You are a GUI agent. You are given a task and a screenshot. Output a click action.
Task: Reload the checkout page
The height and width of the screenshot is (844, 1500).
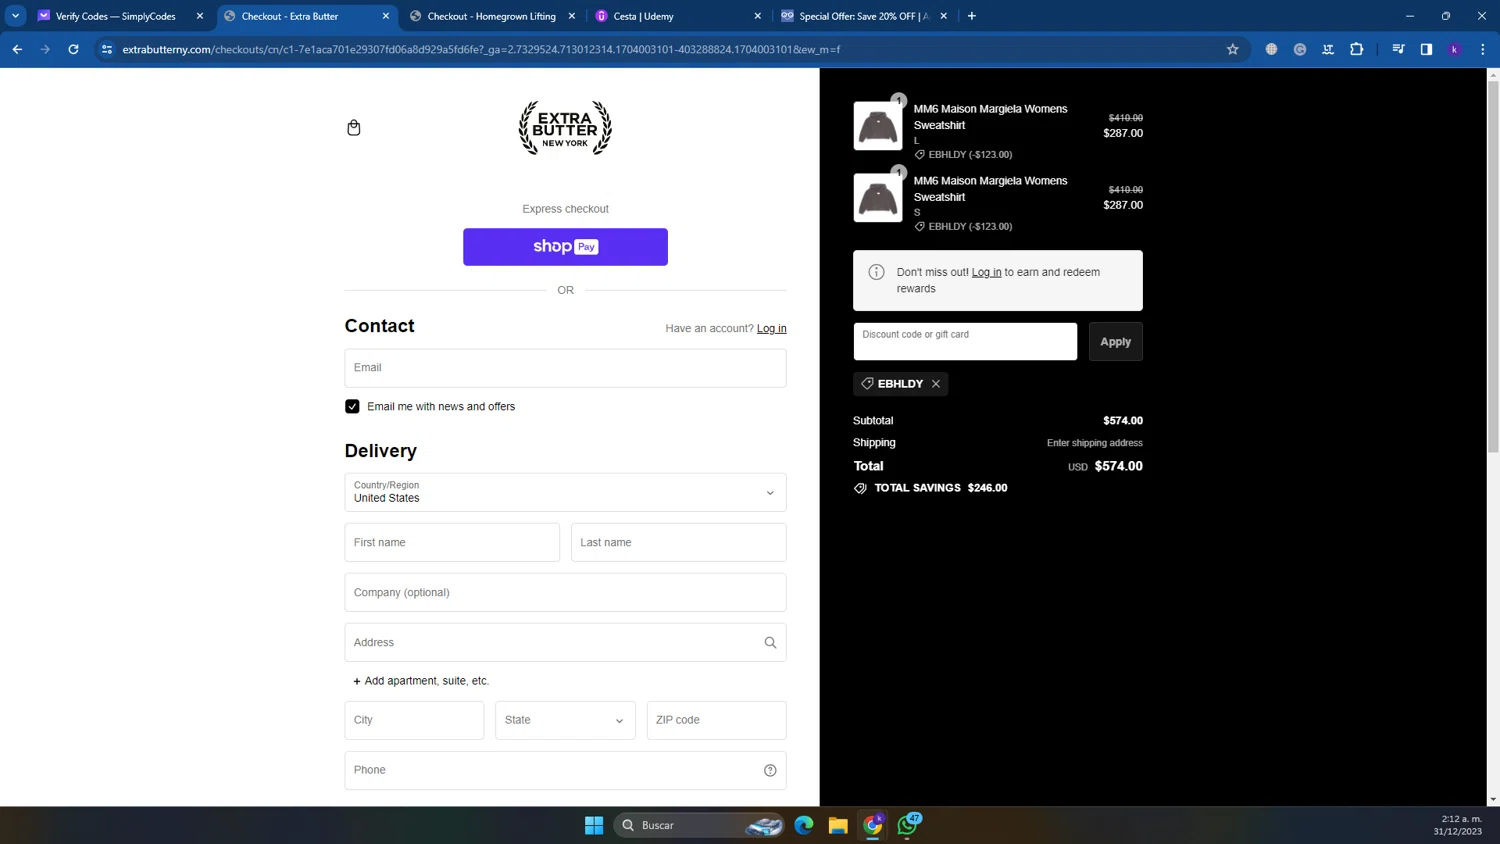(x=73, y=49)
